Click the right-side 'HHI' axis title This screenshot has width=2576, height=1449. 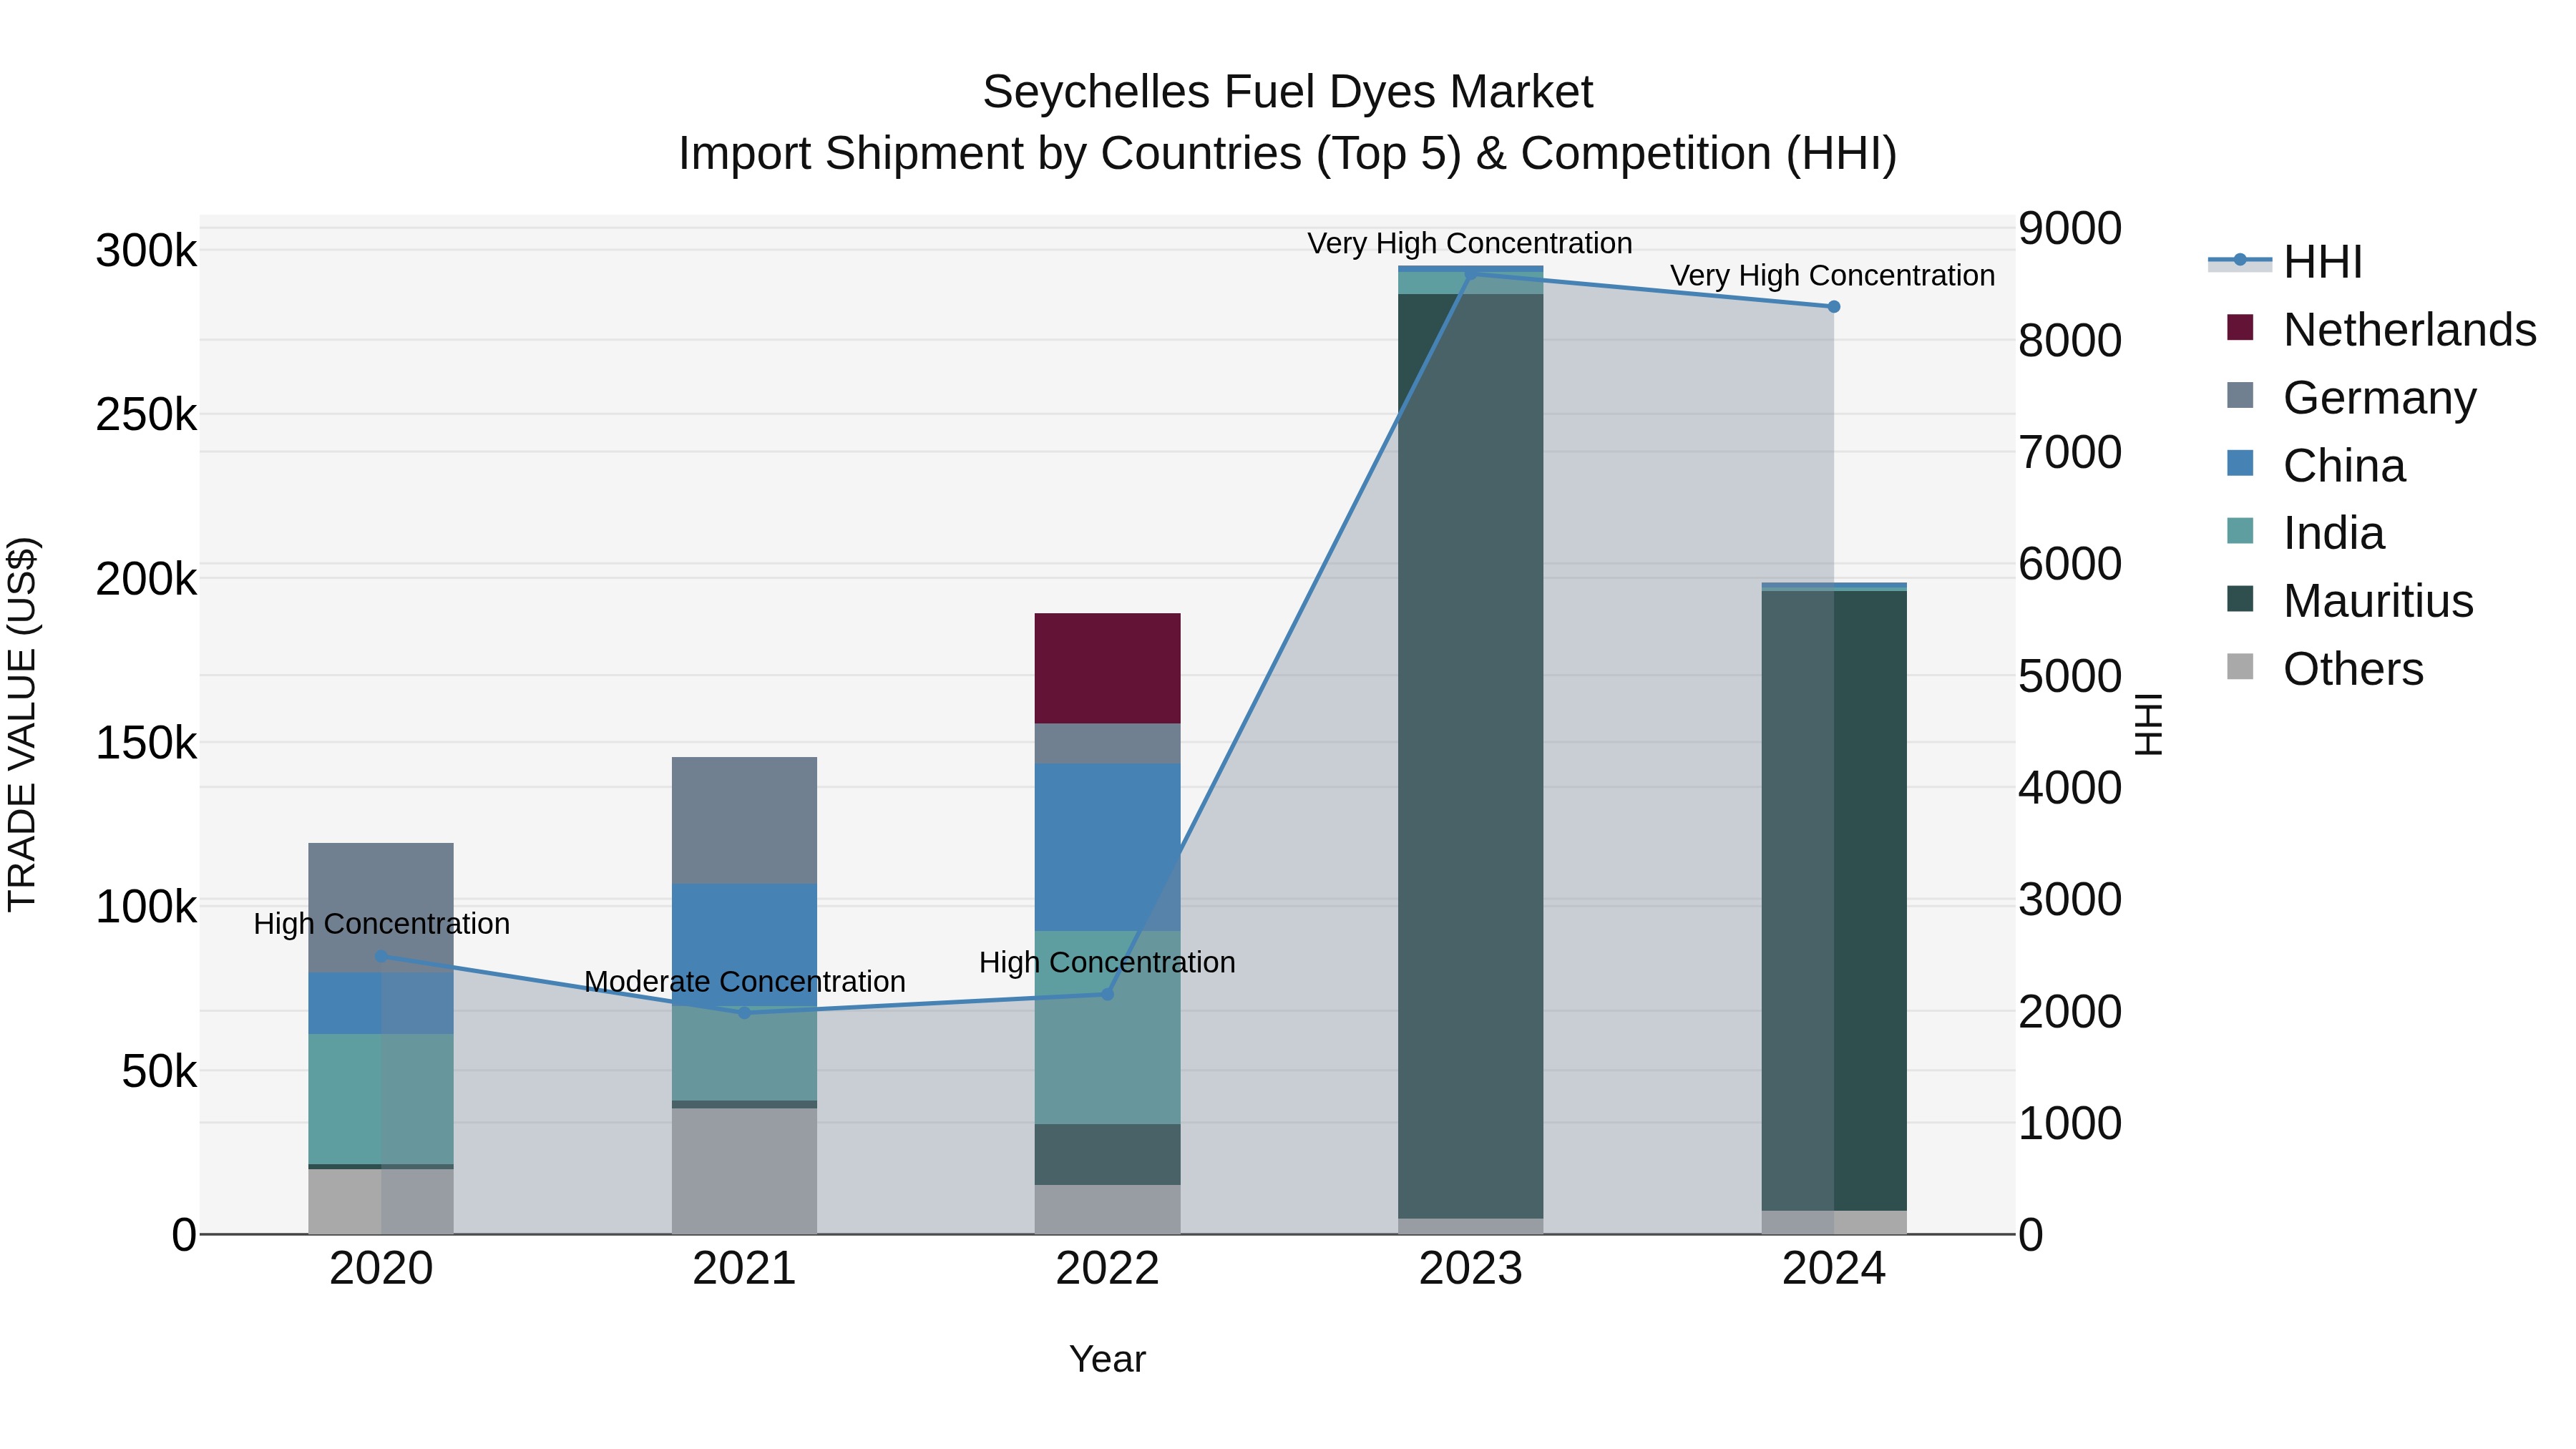tap(2148, 724)
